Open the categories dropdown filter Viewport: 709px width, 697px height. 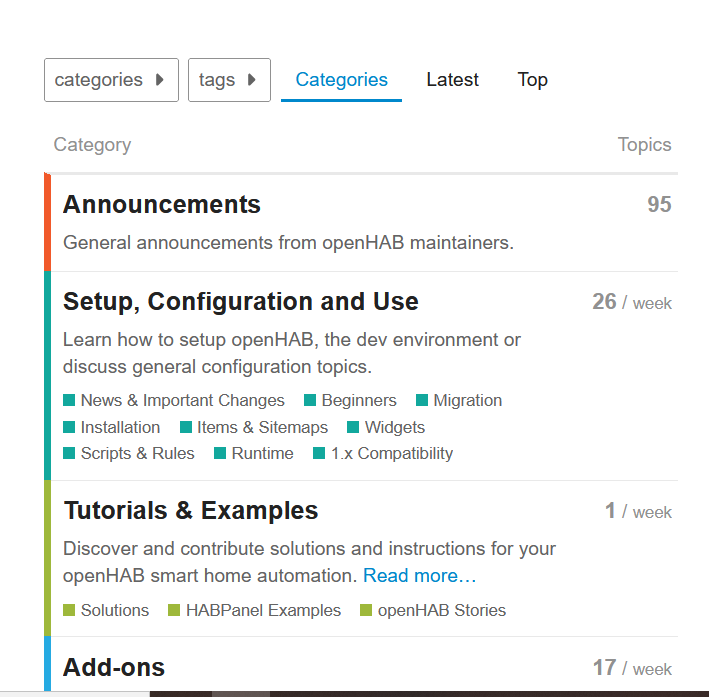click(x=111, y=80)
